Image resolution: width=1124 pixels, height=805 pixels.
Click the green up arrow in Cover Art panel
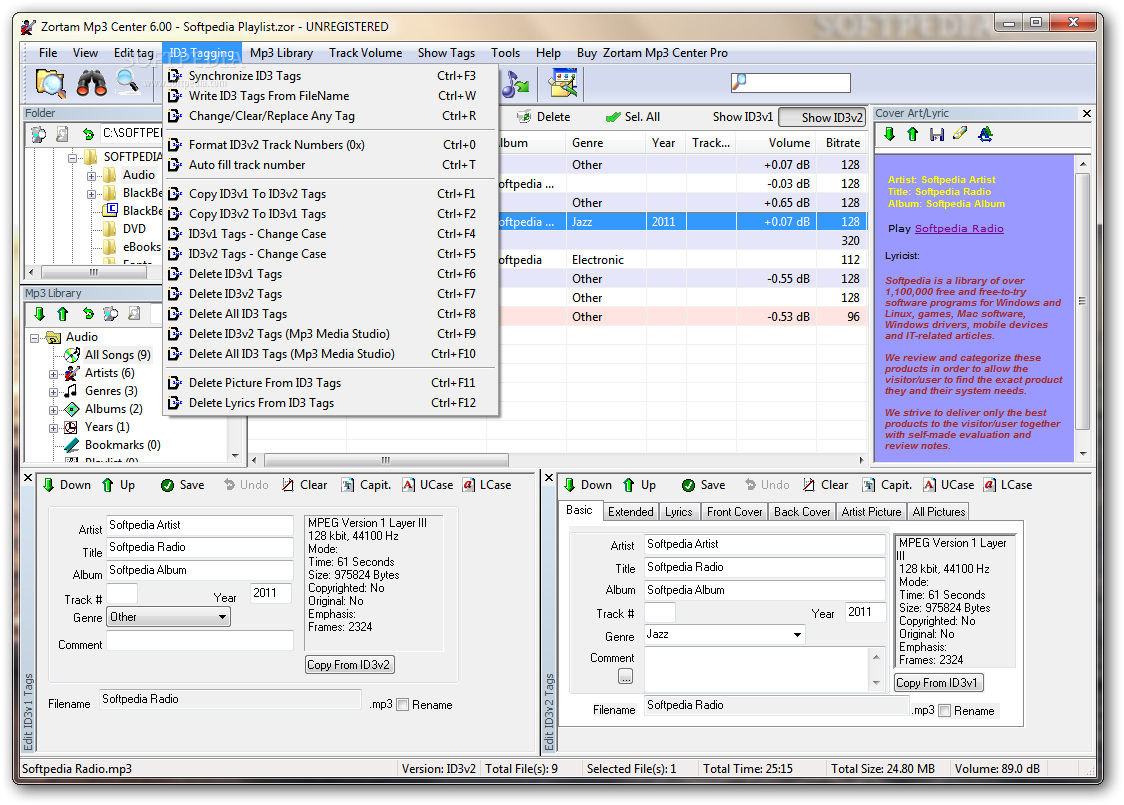point(913,134)
